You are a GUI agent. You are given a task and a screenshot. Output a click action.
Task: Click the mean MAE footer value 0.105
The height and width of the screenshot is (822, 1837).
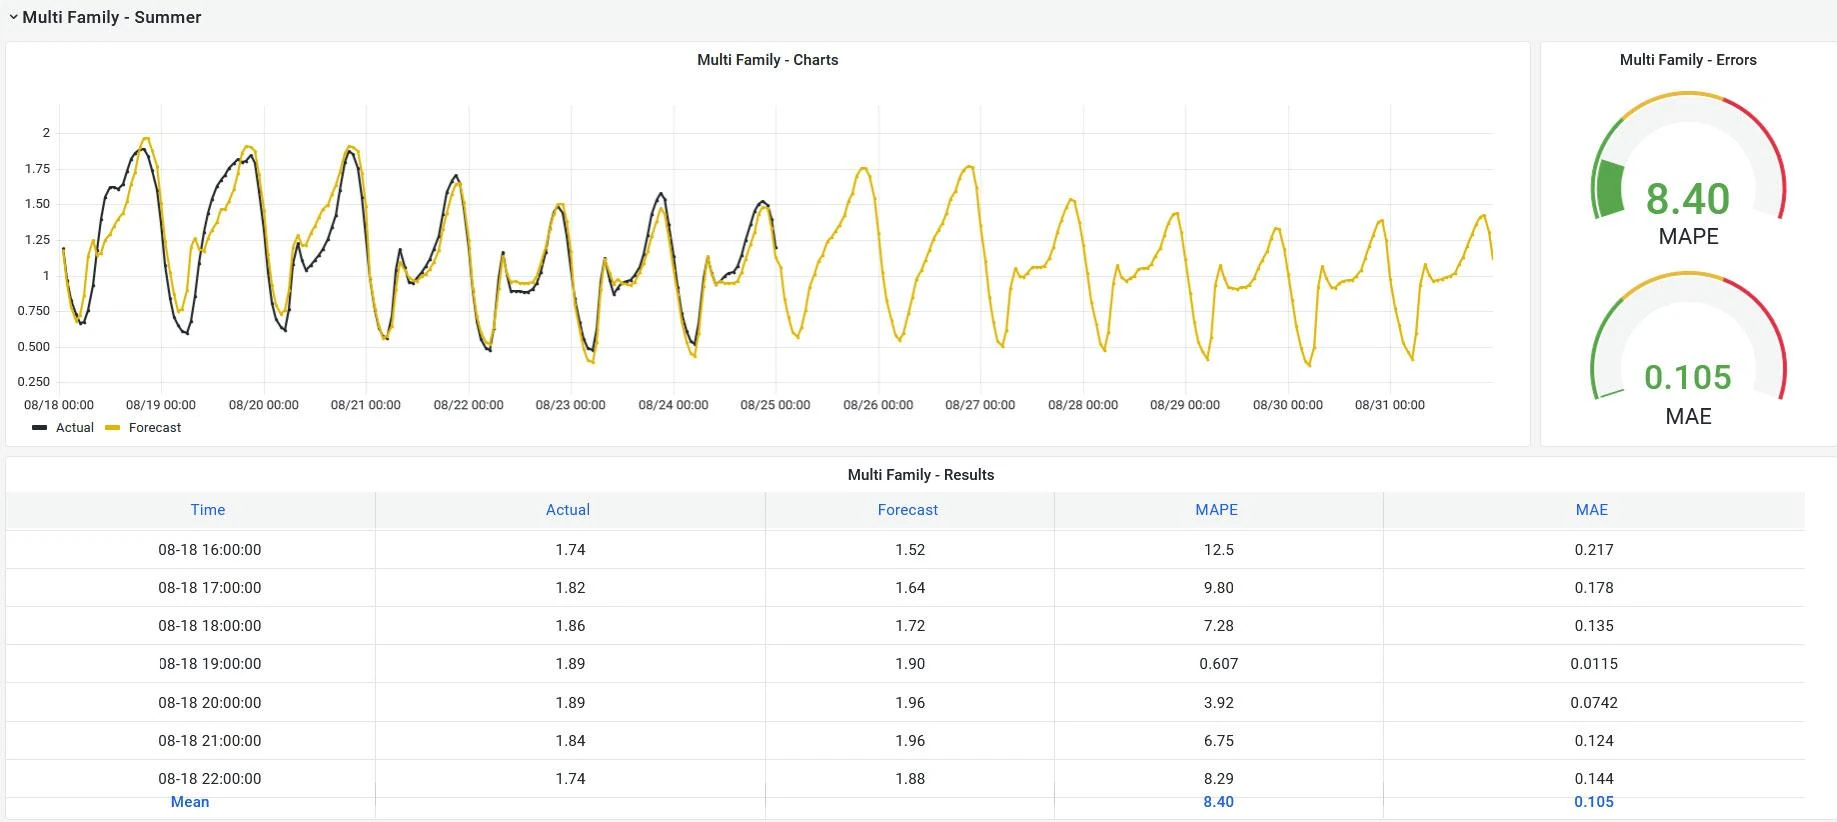coord(1594,802)
